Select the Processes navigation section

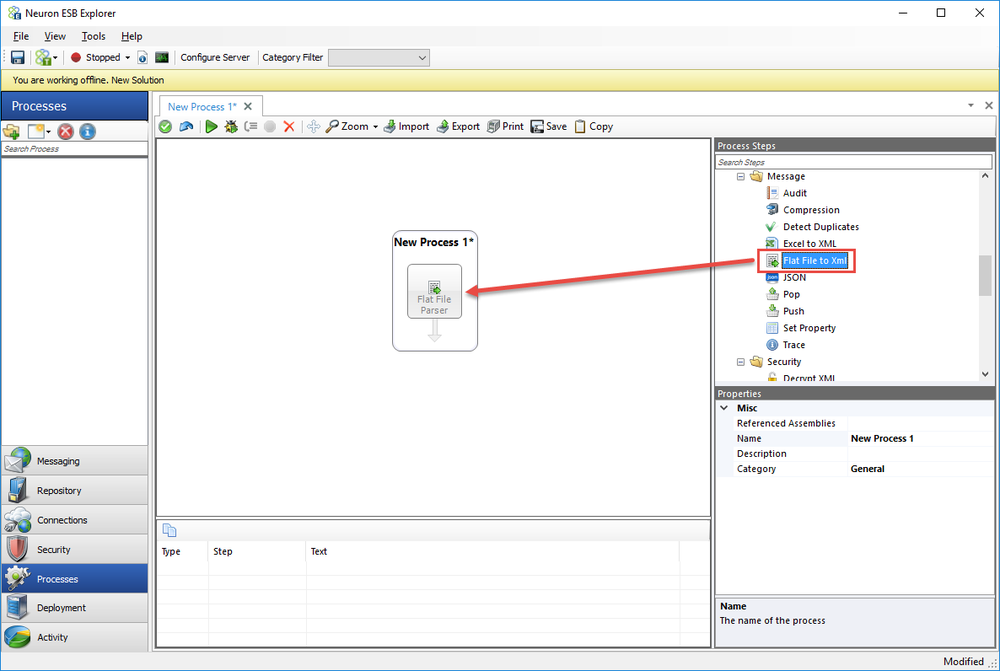pos(75,579)
